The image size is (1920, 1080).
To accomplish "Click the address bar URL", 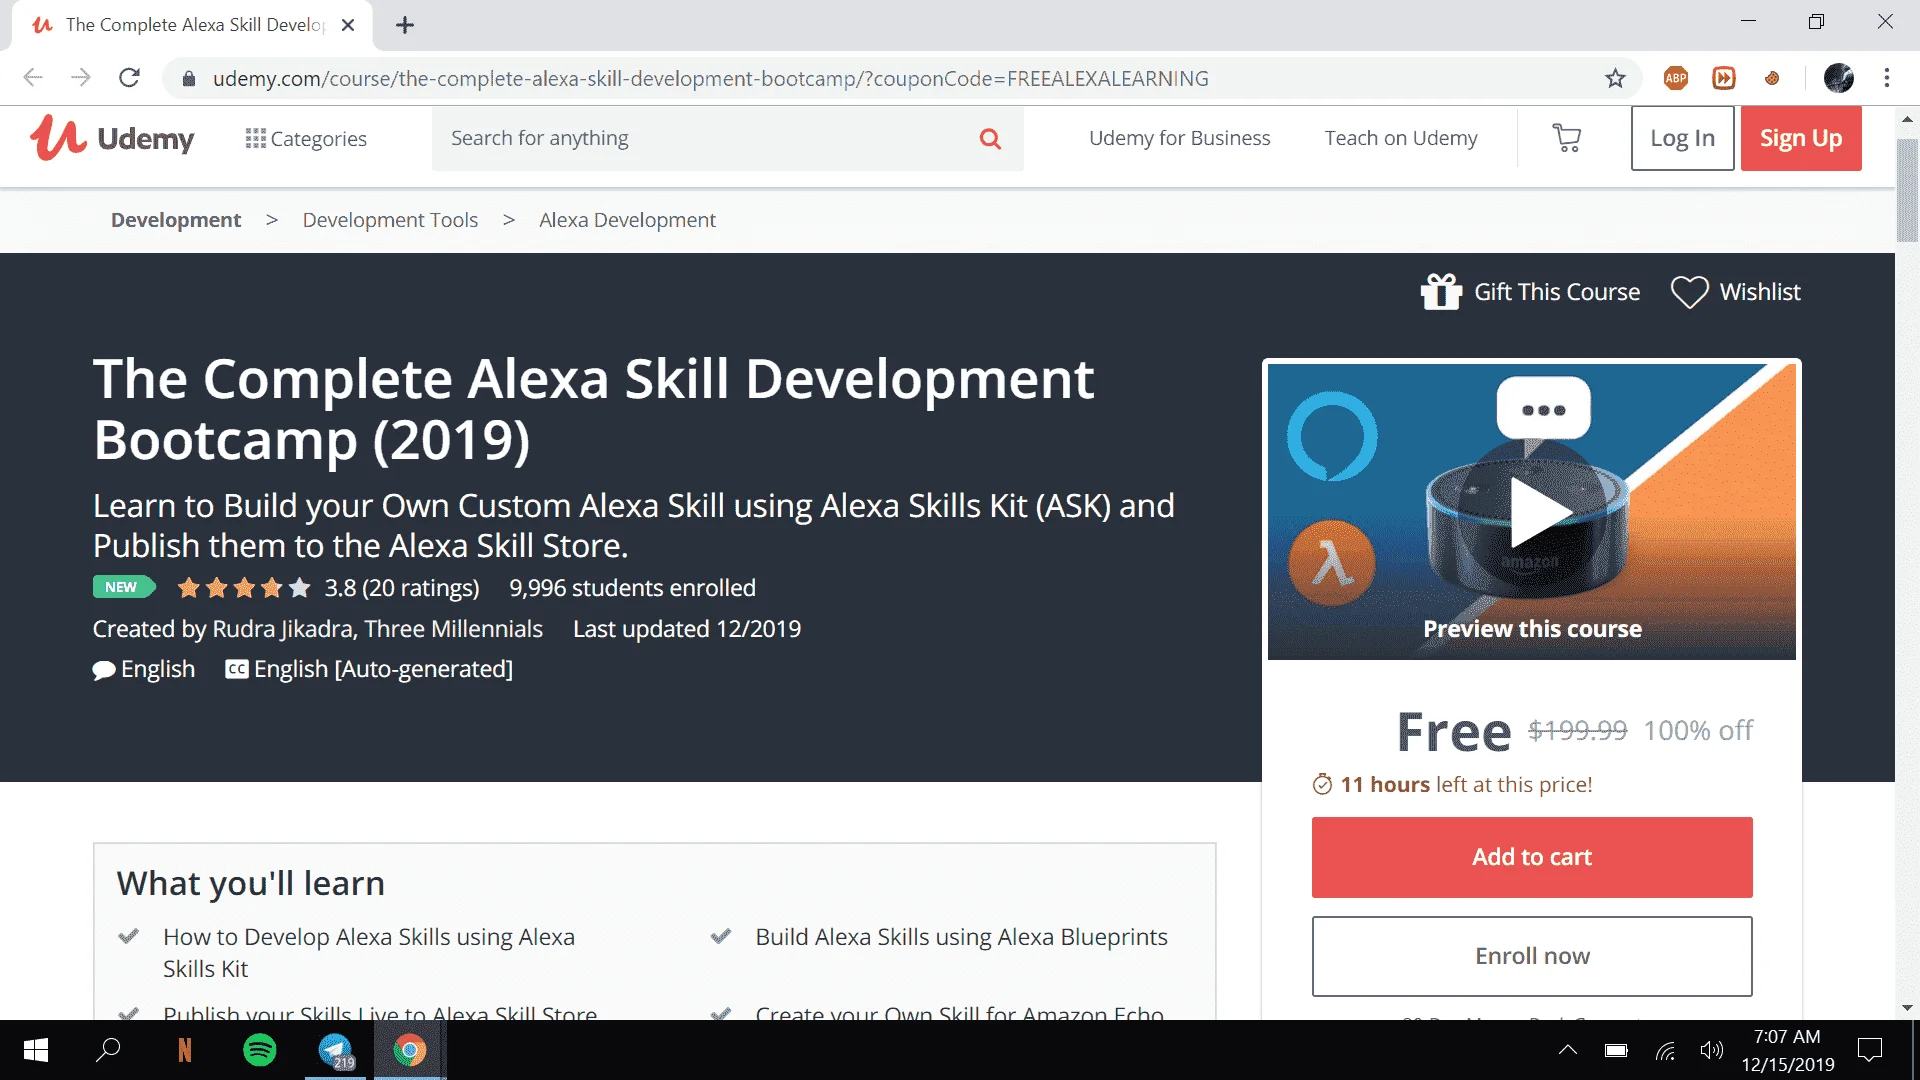I will point(710,78).
